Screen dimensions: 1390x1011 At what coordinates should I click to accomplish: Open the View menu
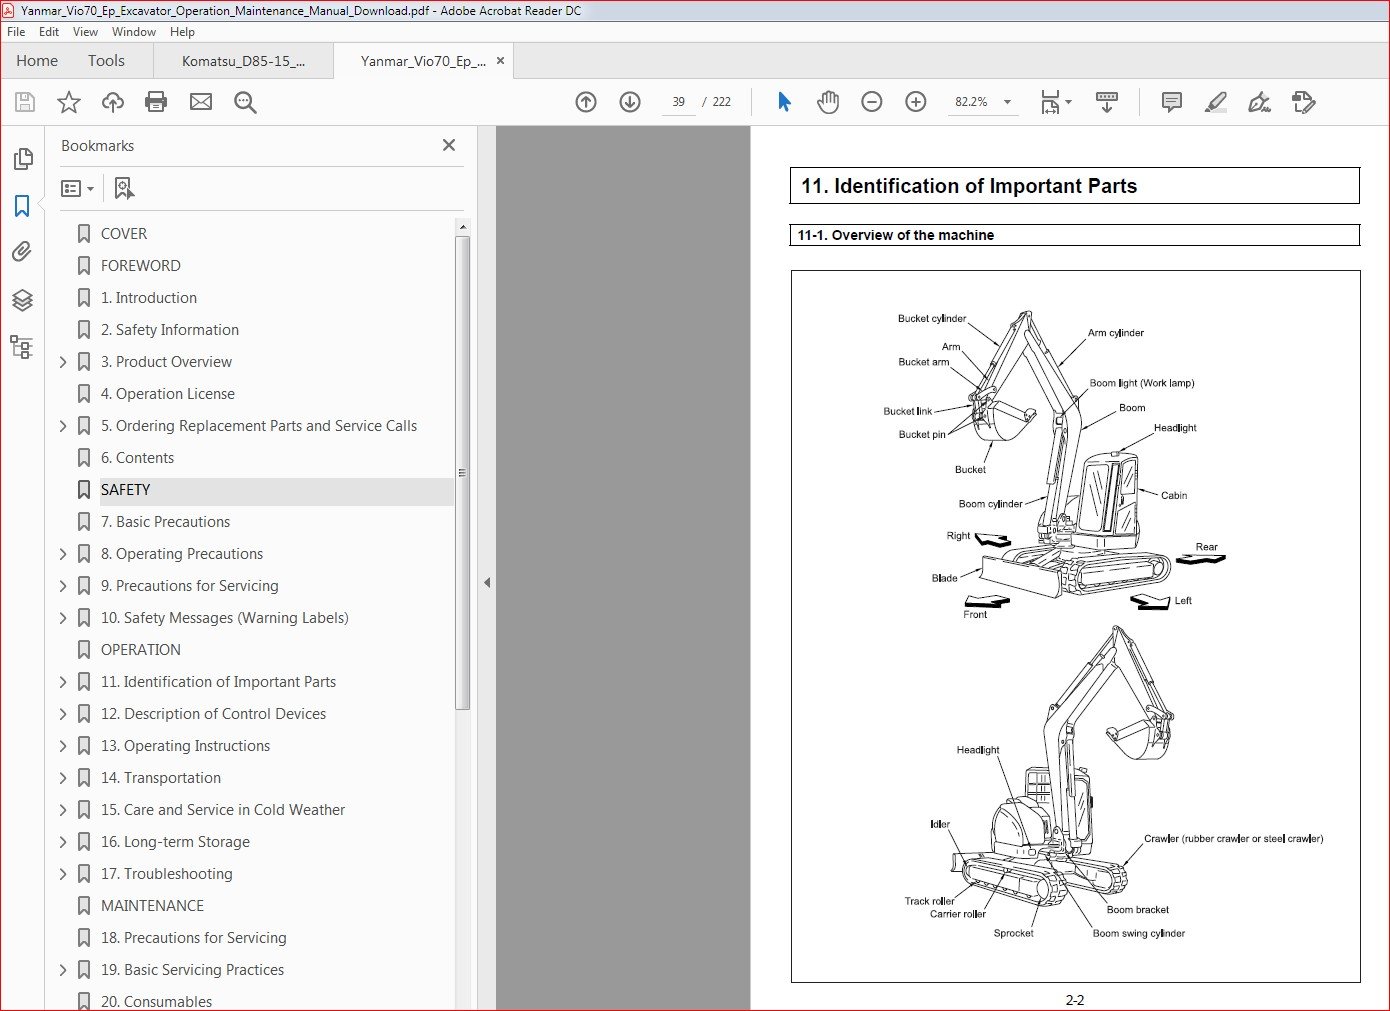(86, 32)
